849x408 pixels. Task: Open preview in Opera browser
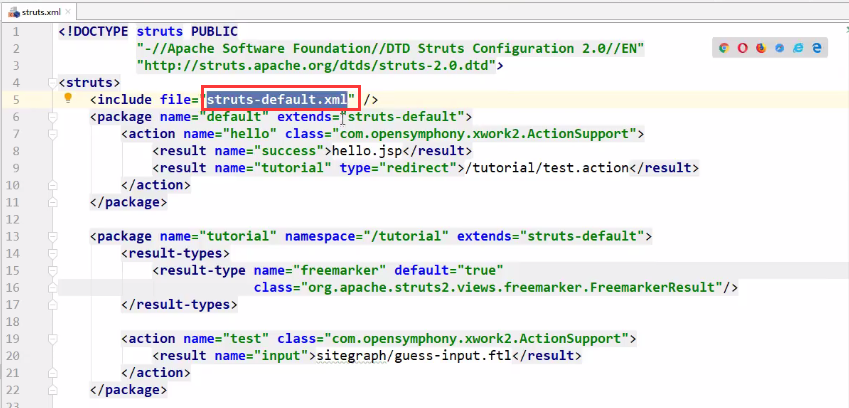click(x=742, y=48)
